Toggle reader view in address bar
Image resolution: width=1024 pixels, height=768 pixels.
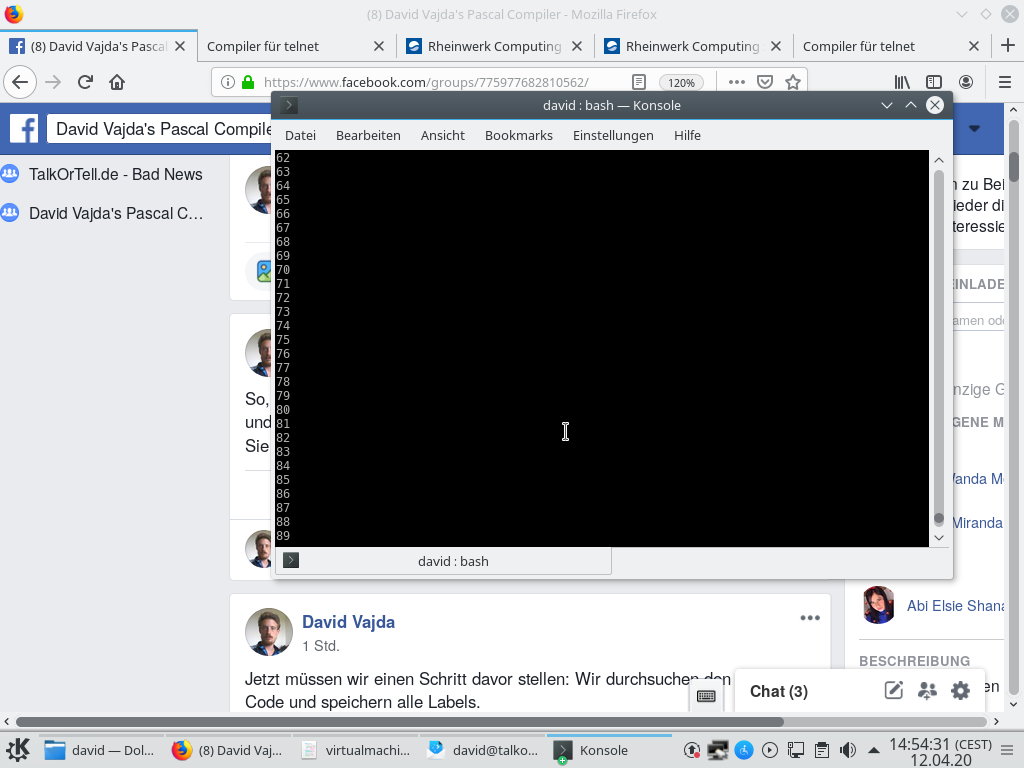click(639, 82)
